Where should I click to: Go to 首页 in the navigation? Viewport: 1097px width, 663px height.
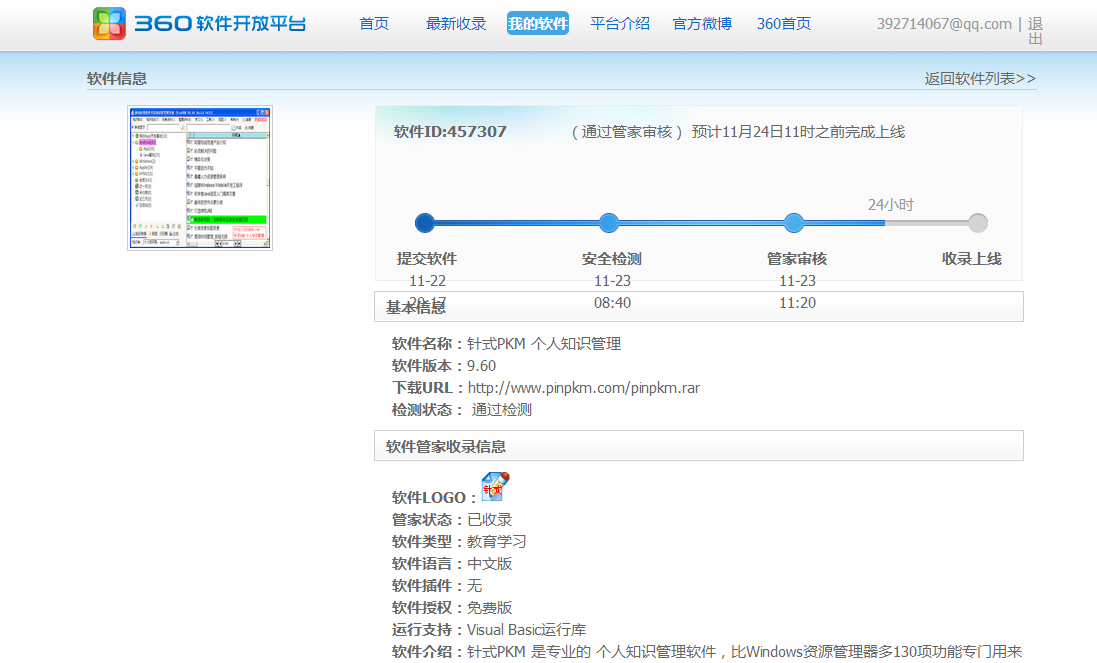click(x=374, y=24)
